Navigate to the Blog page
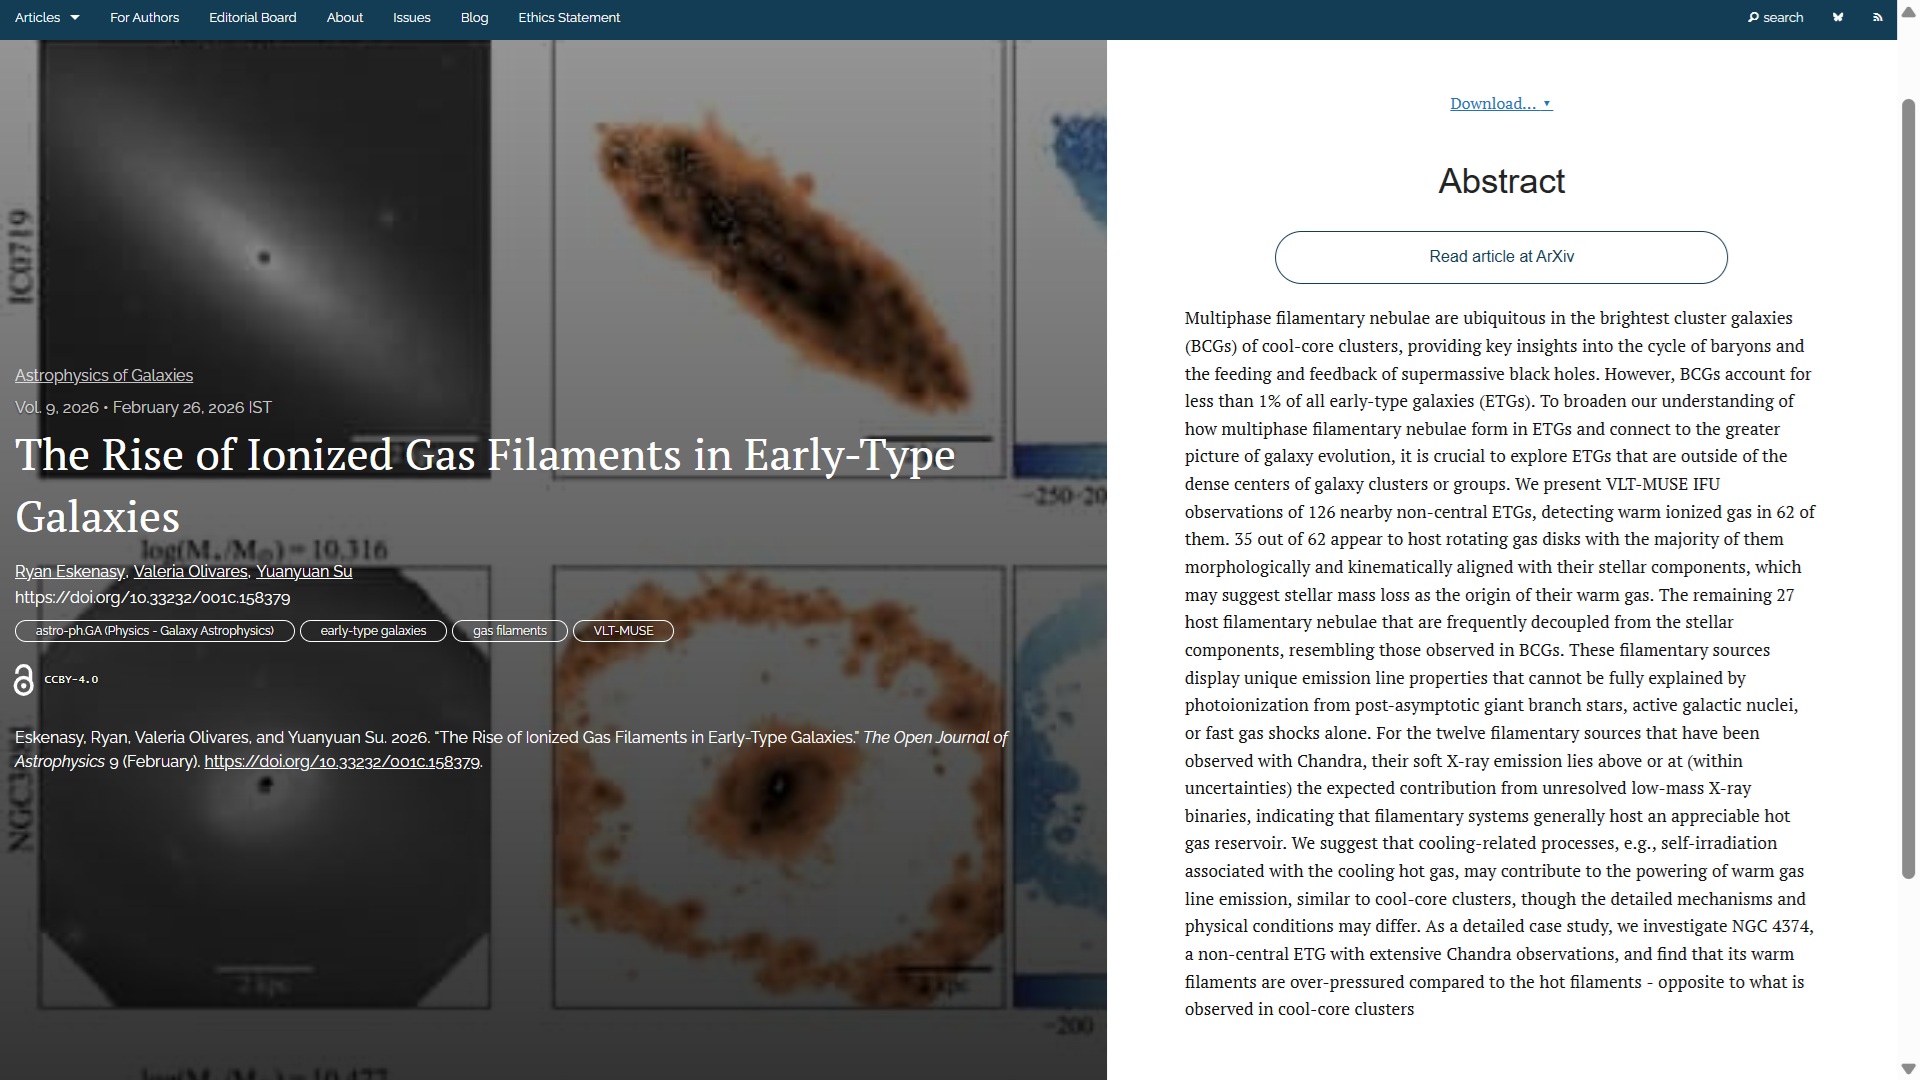Screen dimensions: 1920x1080 474,17
